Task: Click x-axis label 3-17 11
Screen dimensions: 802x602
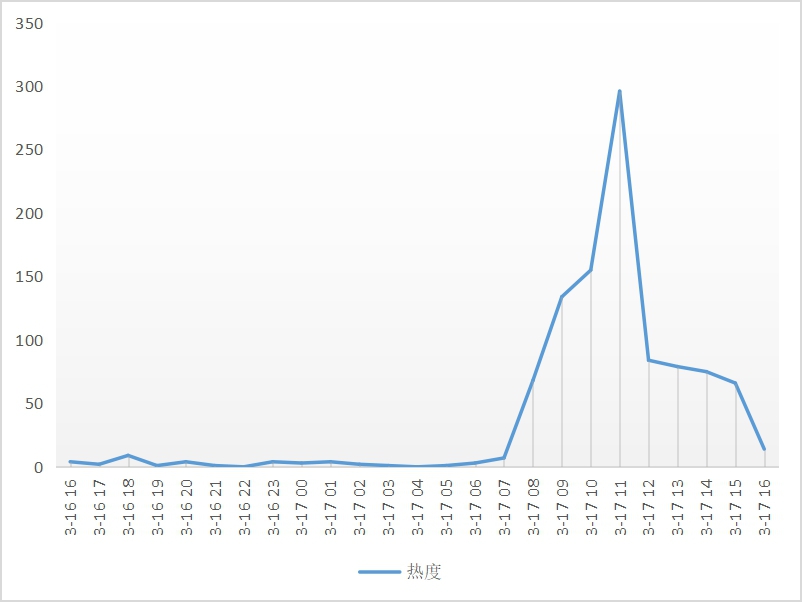Action: click(620, 507)
